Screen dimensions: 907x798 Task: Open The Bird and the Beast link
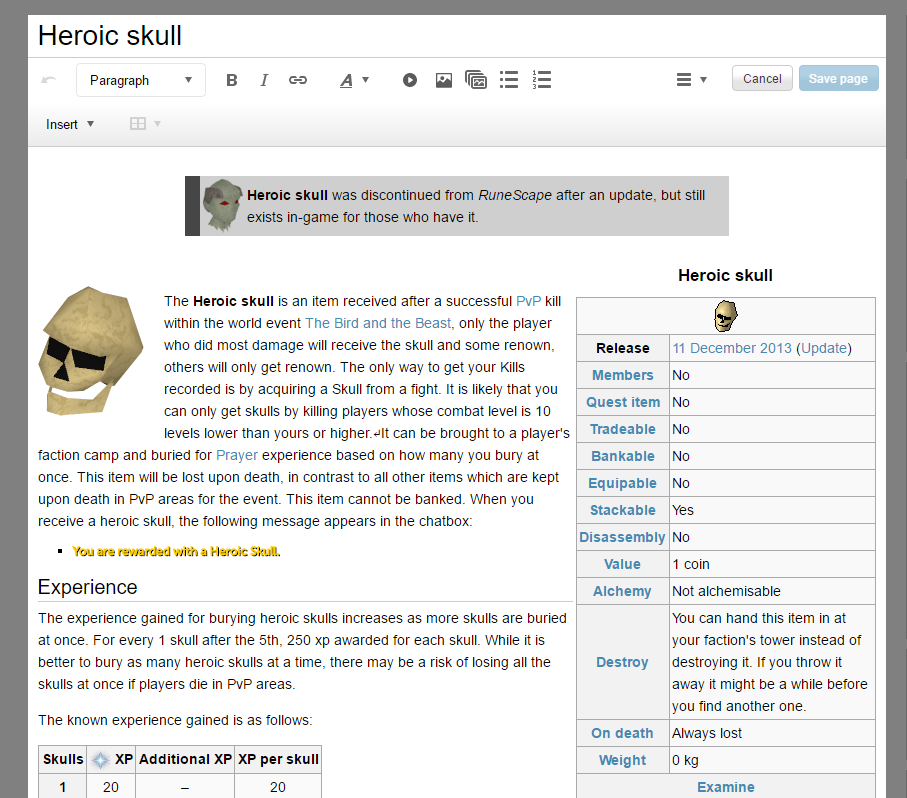tap(378, 323)
